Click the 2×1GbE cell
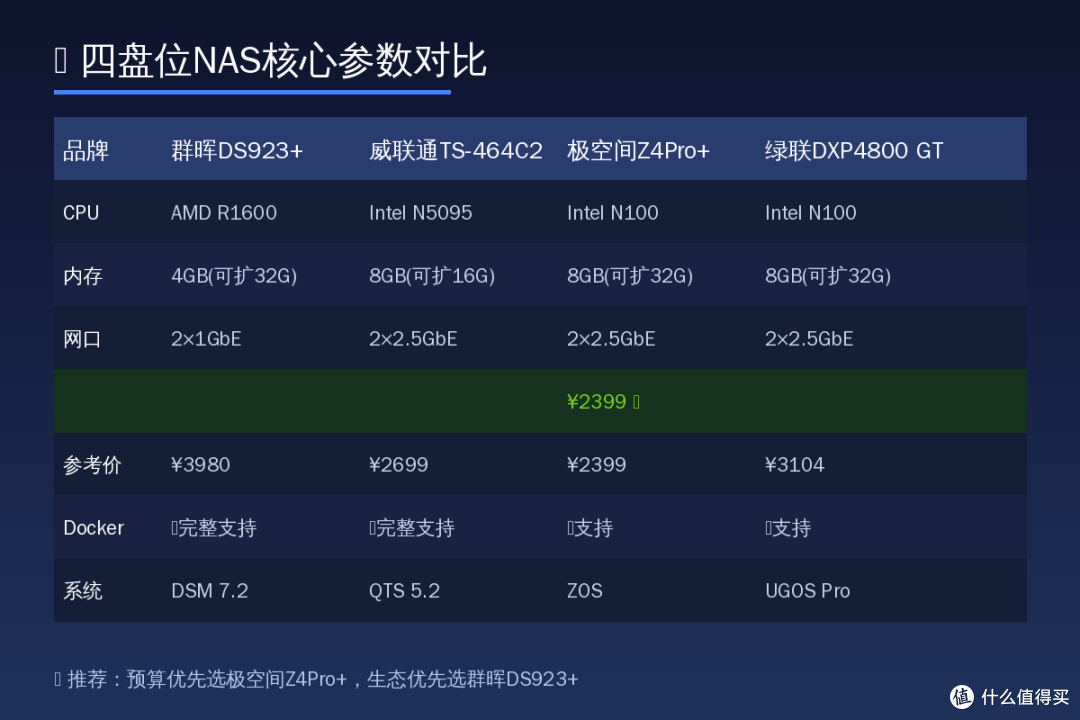The width and height of the screenshot is (1080, 720). (206, 339)
